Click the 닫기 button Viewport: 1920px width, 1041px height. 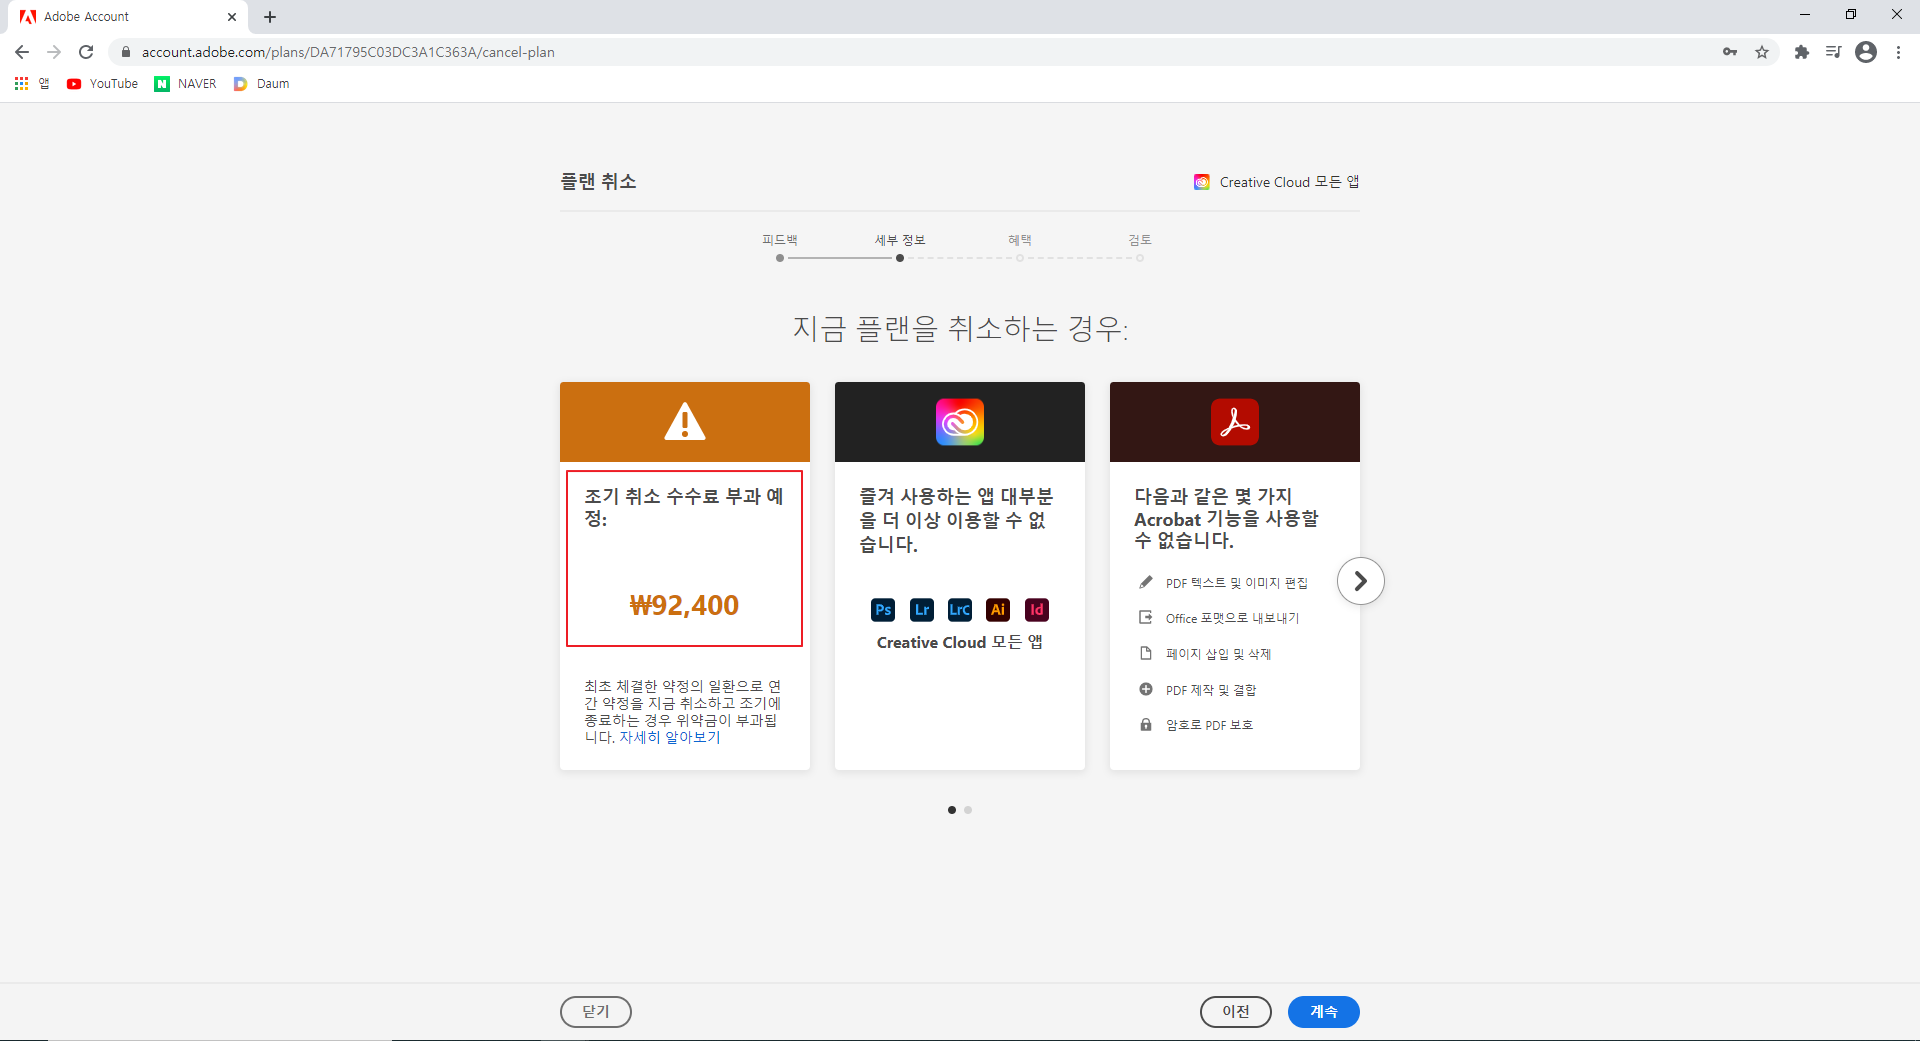point(596,1012)
